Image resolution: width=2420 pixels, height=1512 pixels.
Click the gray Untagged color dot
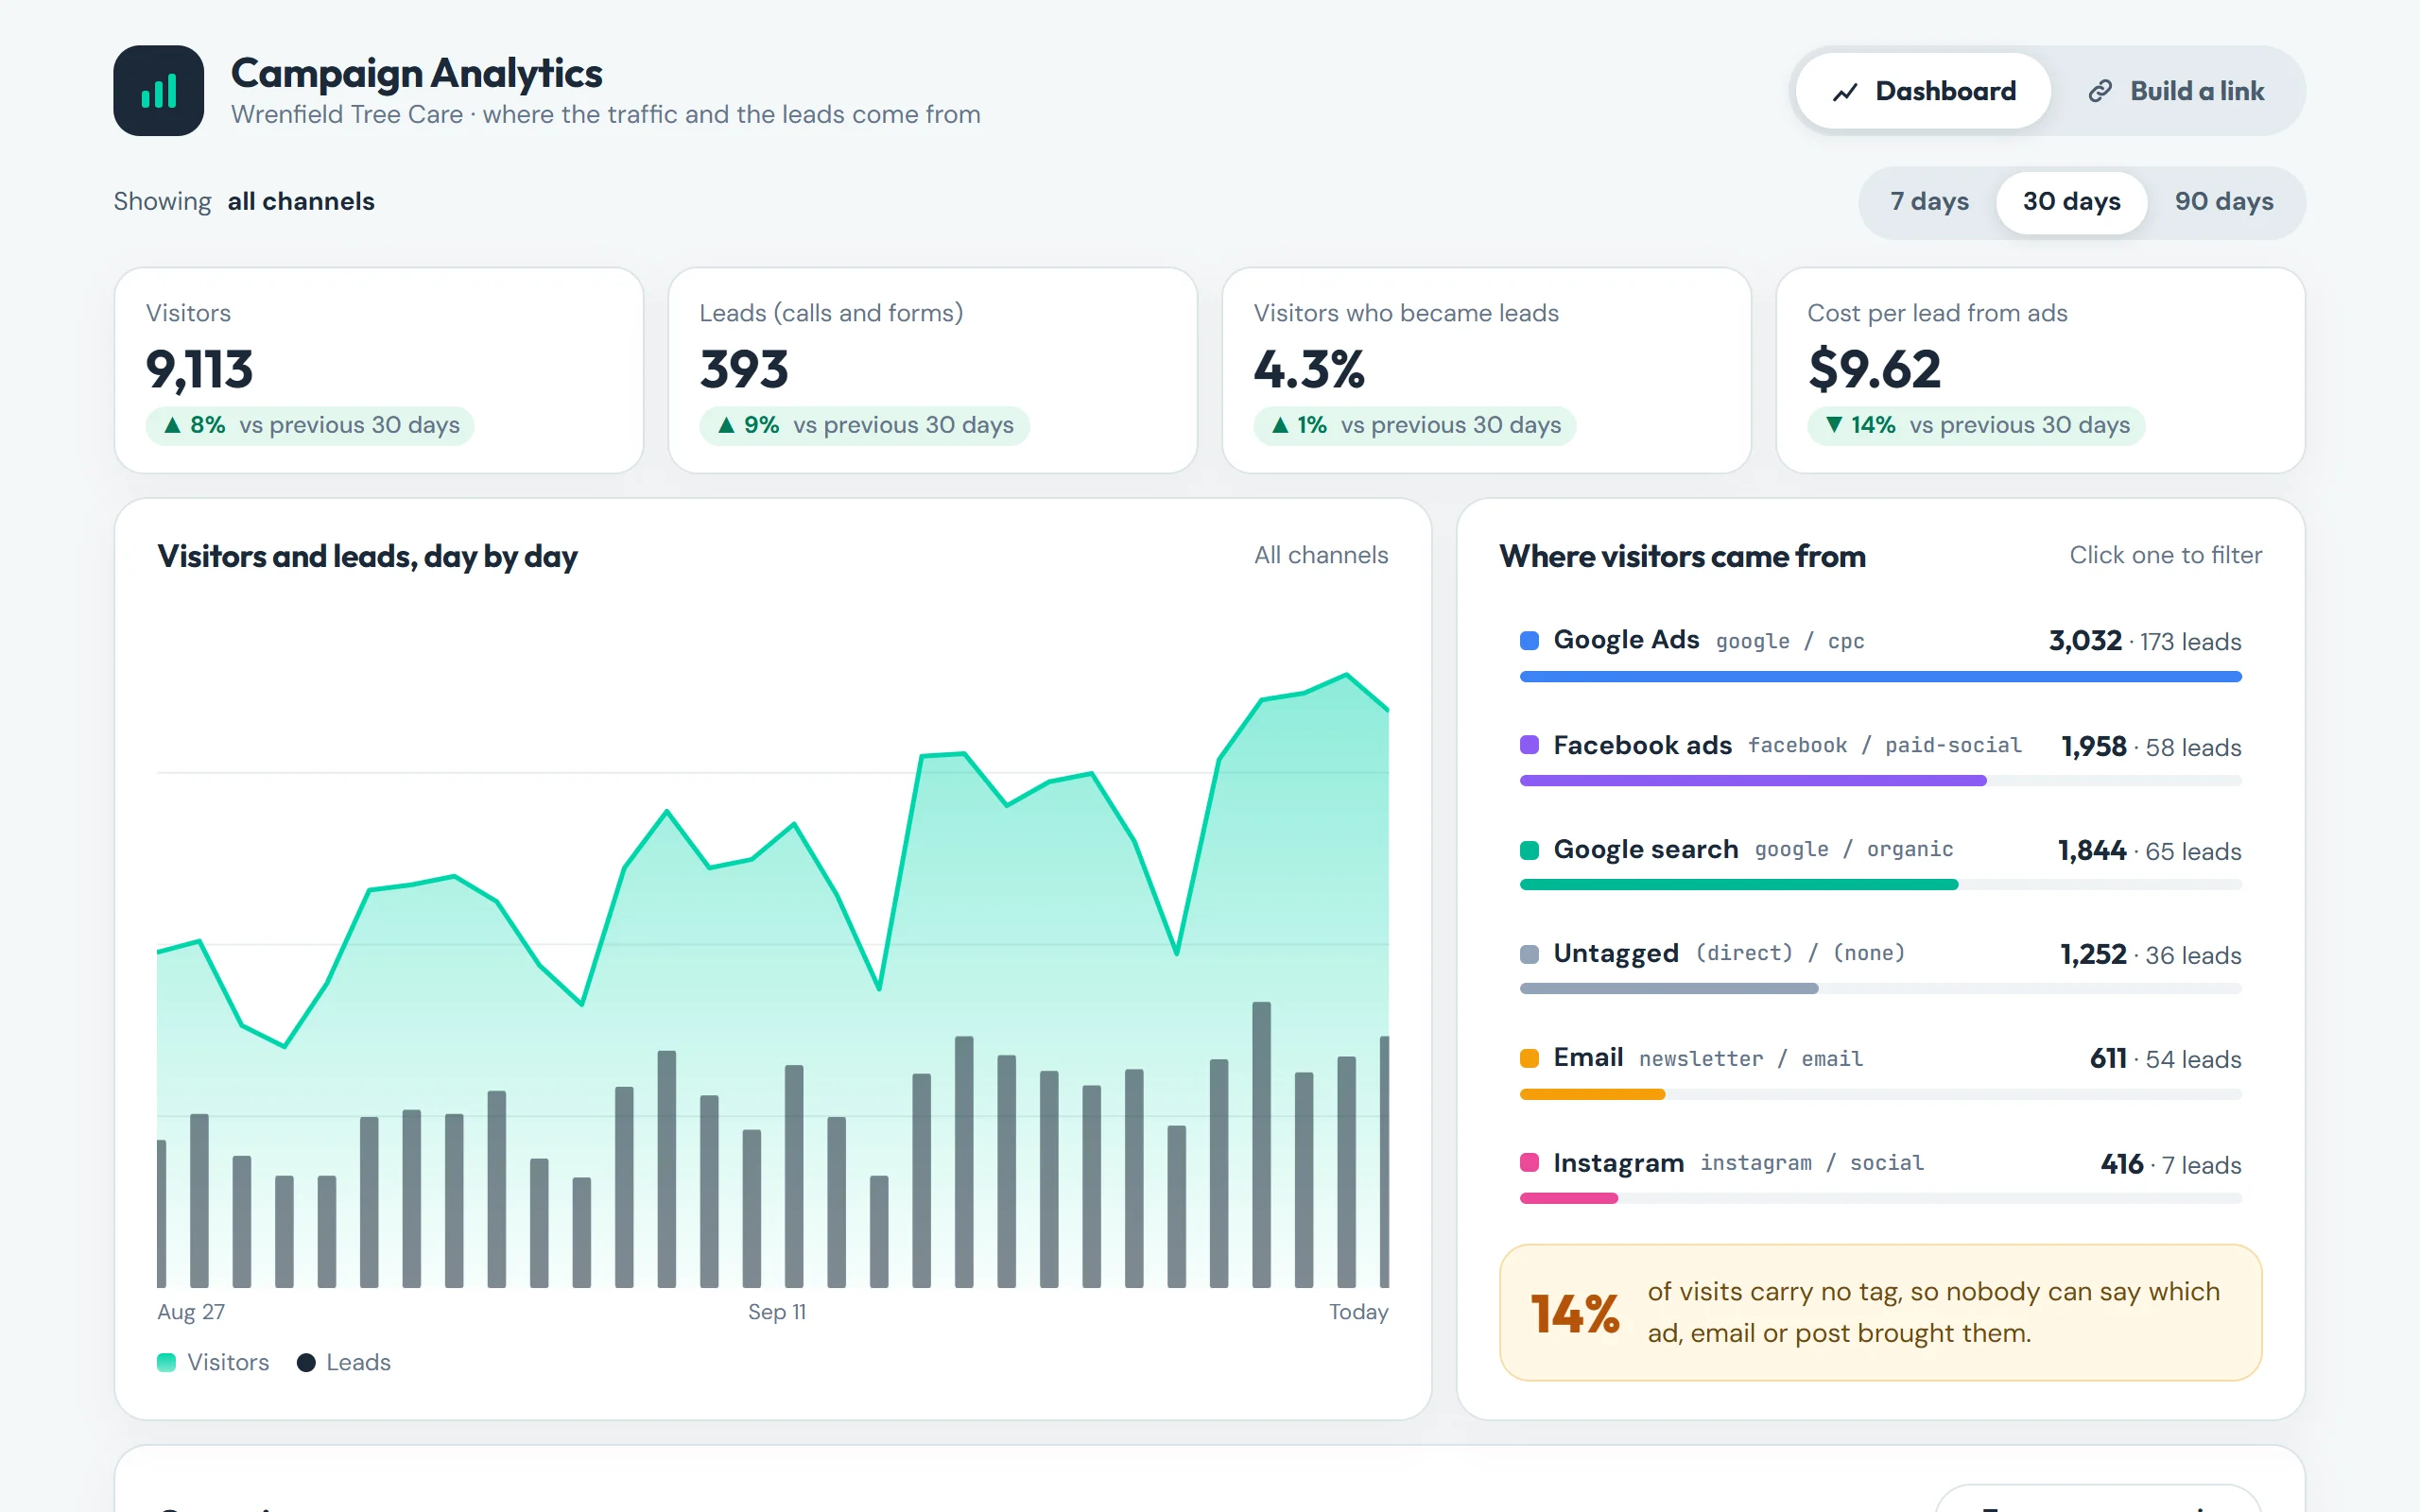pos(1529,954)
